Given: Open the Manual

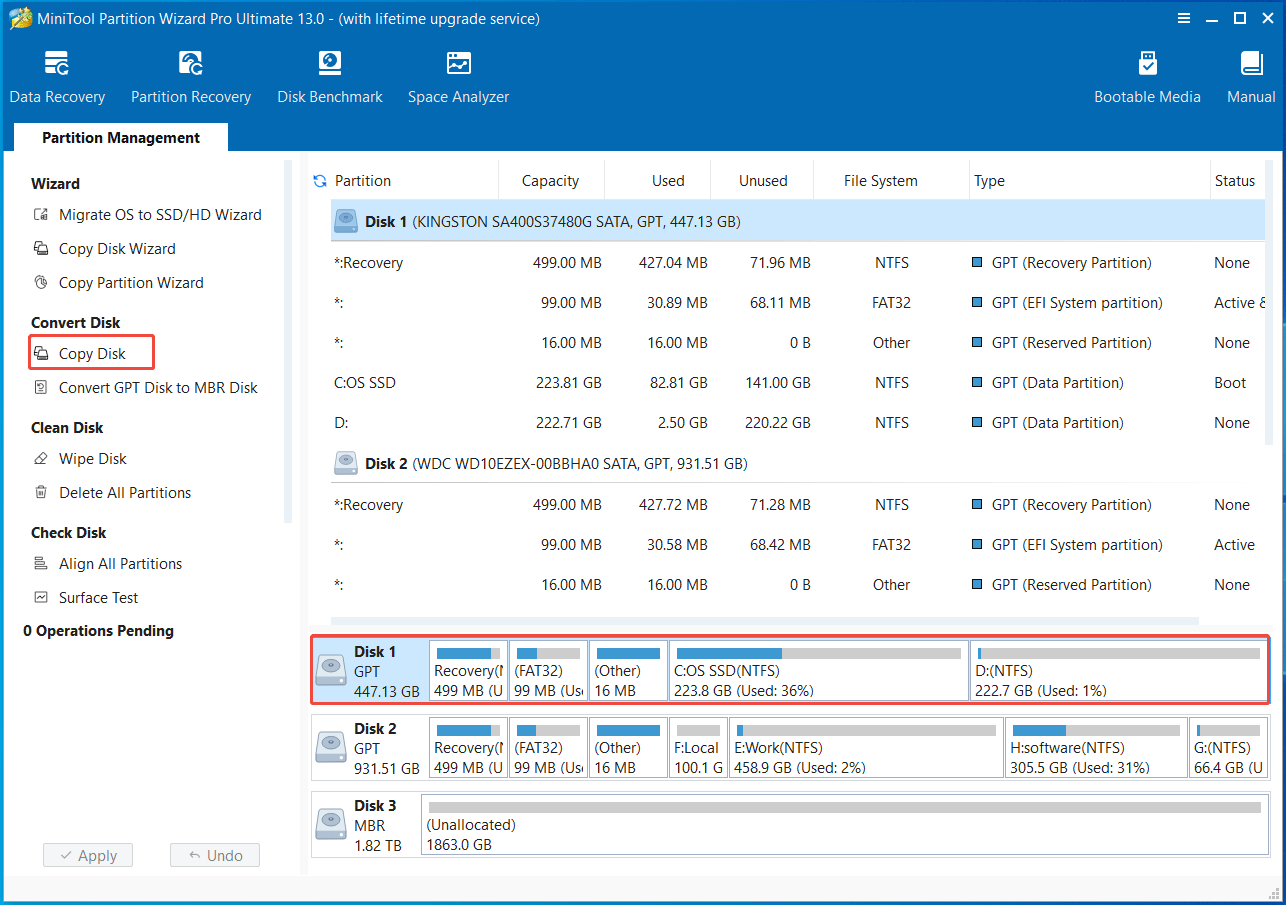Looking at the screenshot, I should point(1250,75).
